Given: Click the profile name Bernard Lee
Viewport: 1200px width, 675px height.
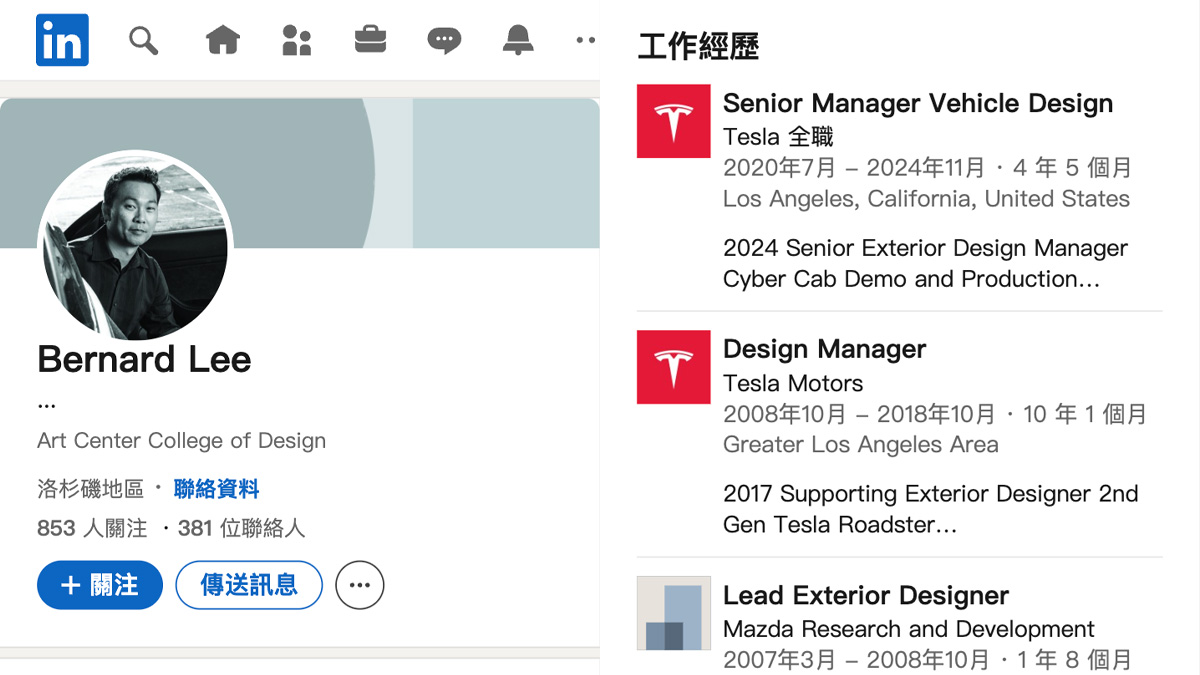Looking at the screenshot, I should (144, 359).
